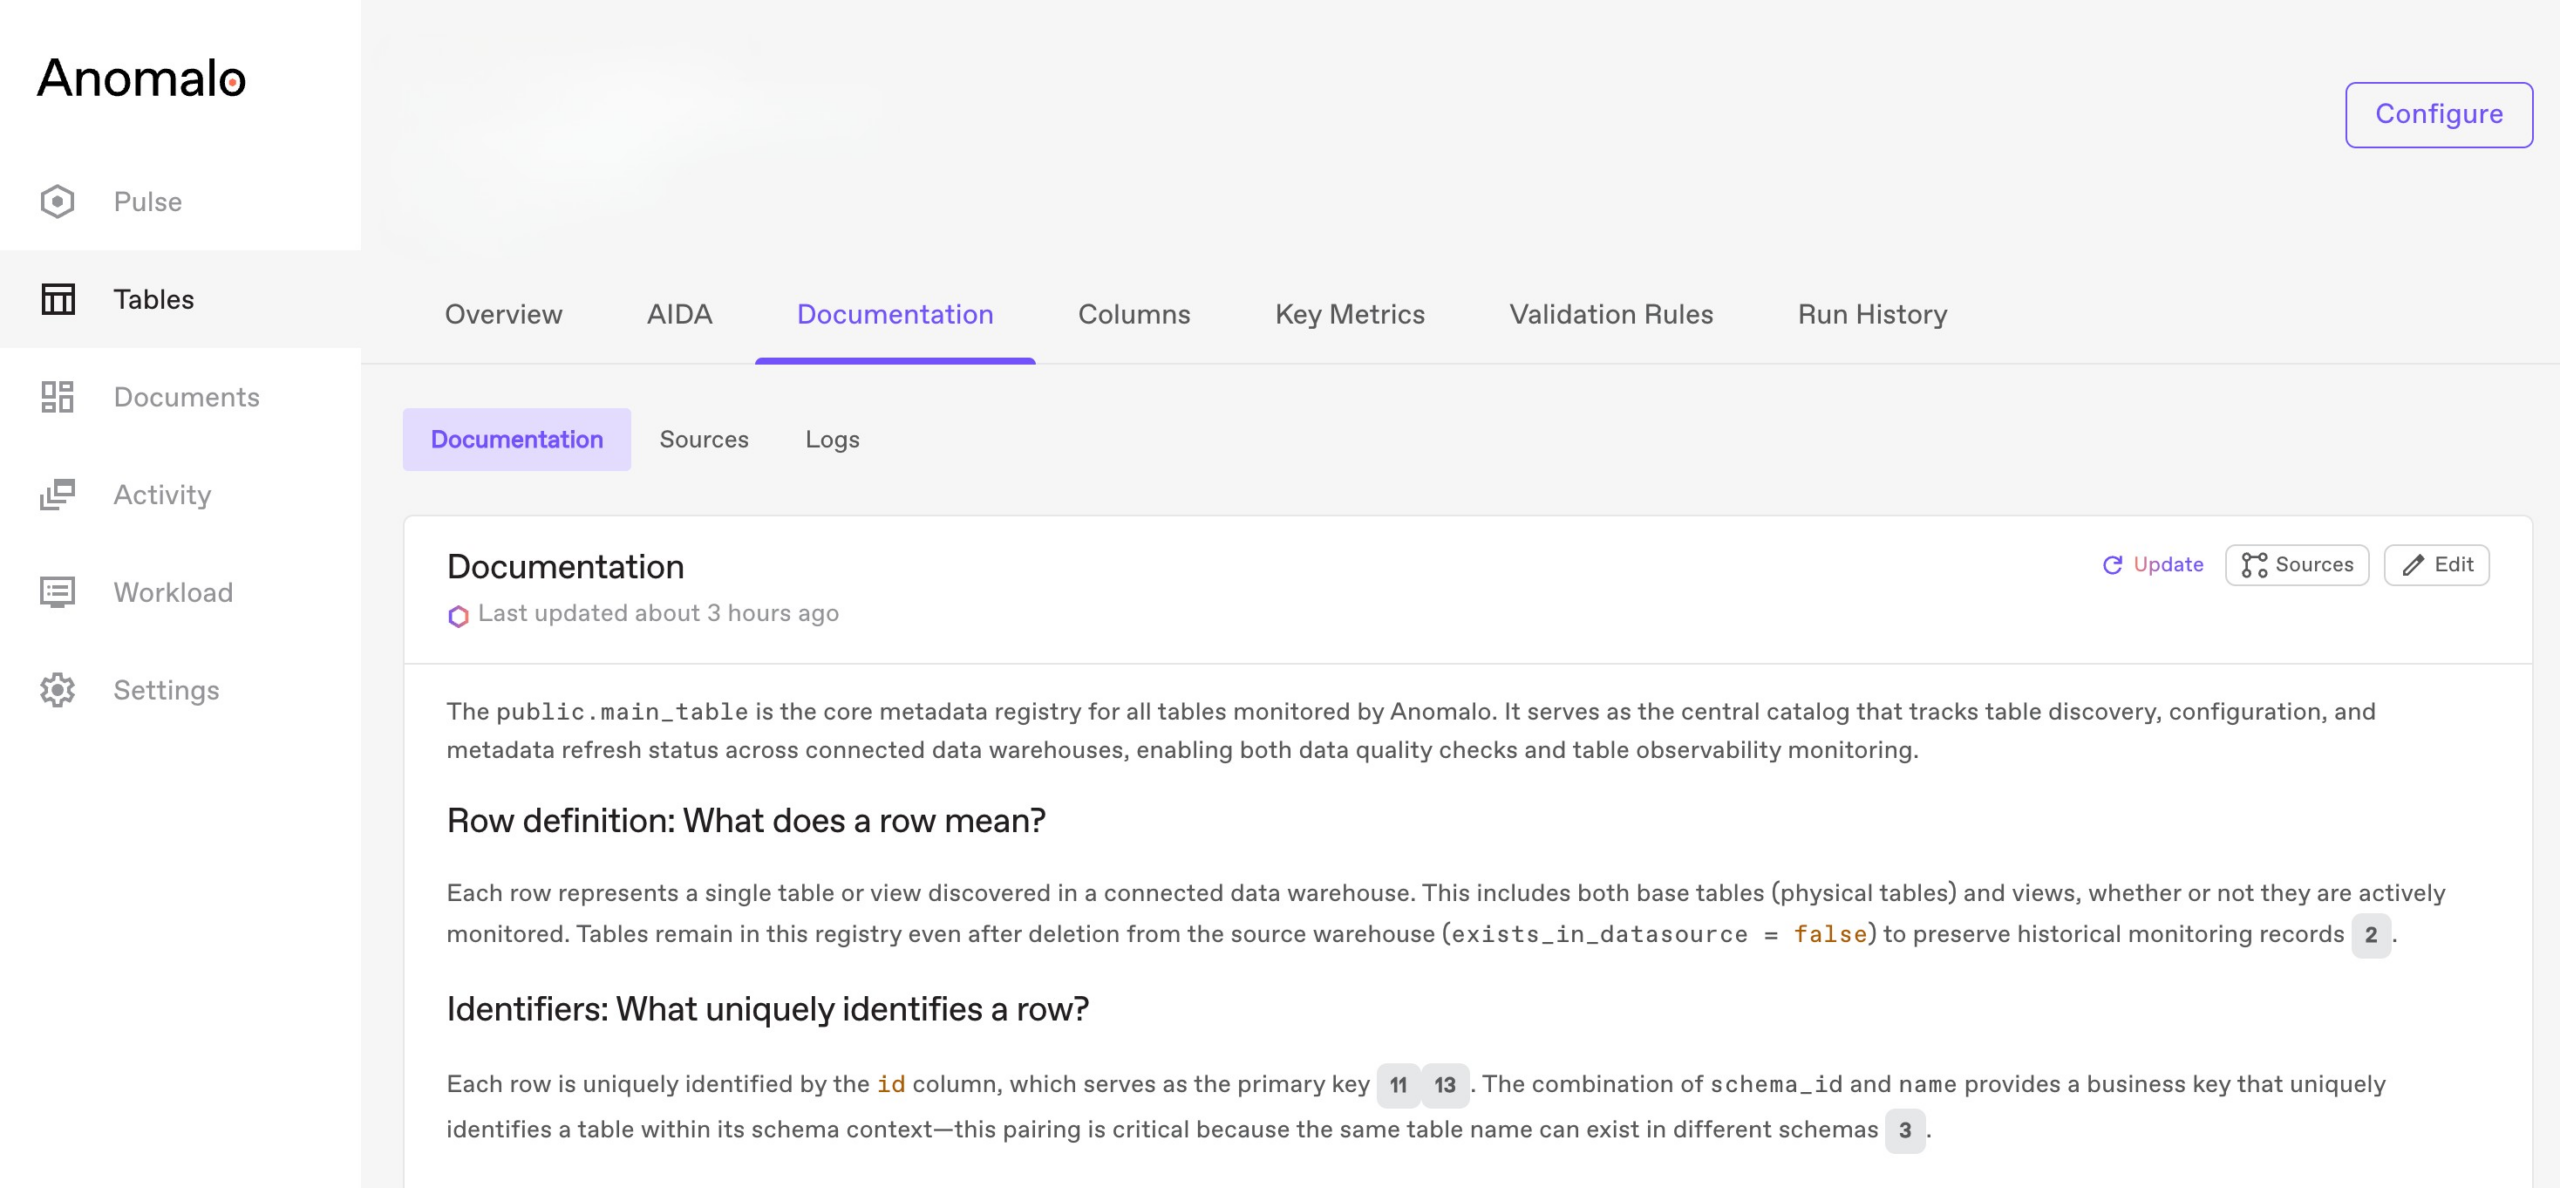
Task: Click the Tables grid icon in sidebar
Action: click(x=57, y=299)
